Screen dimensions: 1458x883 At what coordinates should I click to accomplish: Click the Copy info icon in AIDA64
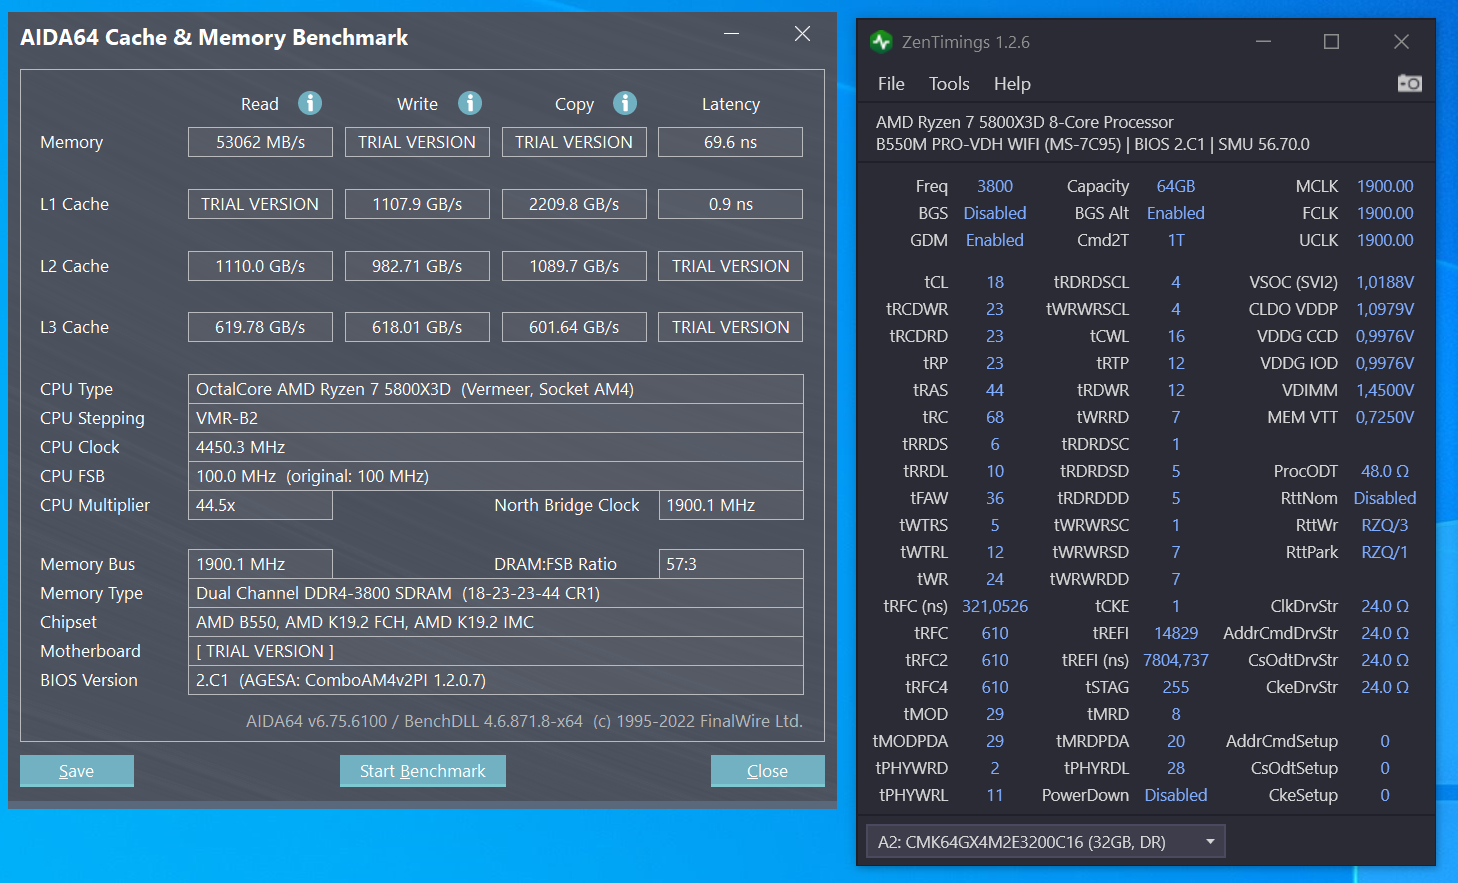(x=625, y=103)
